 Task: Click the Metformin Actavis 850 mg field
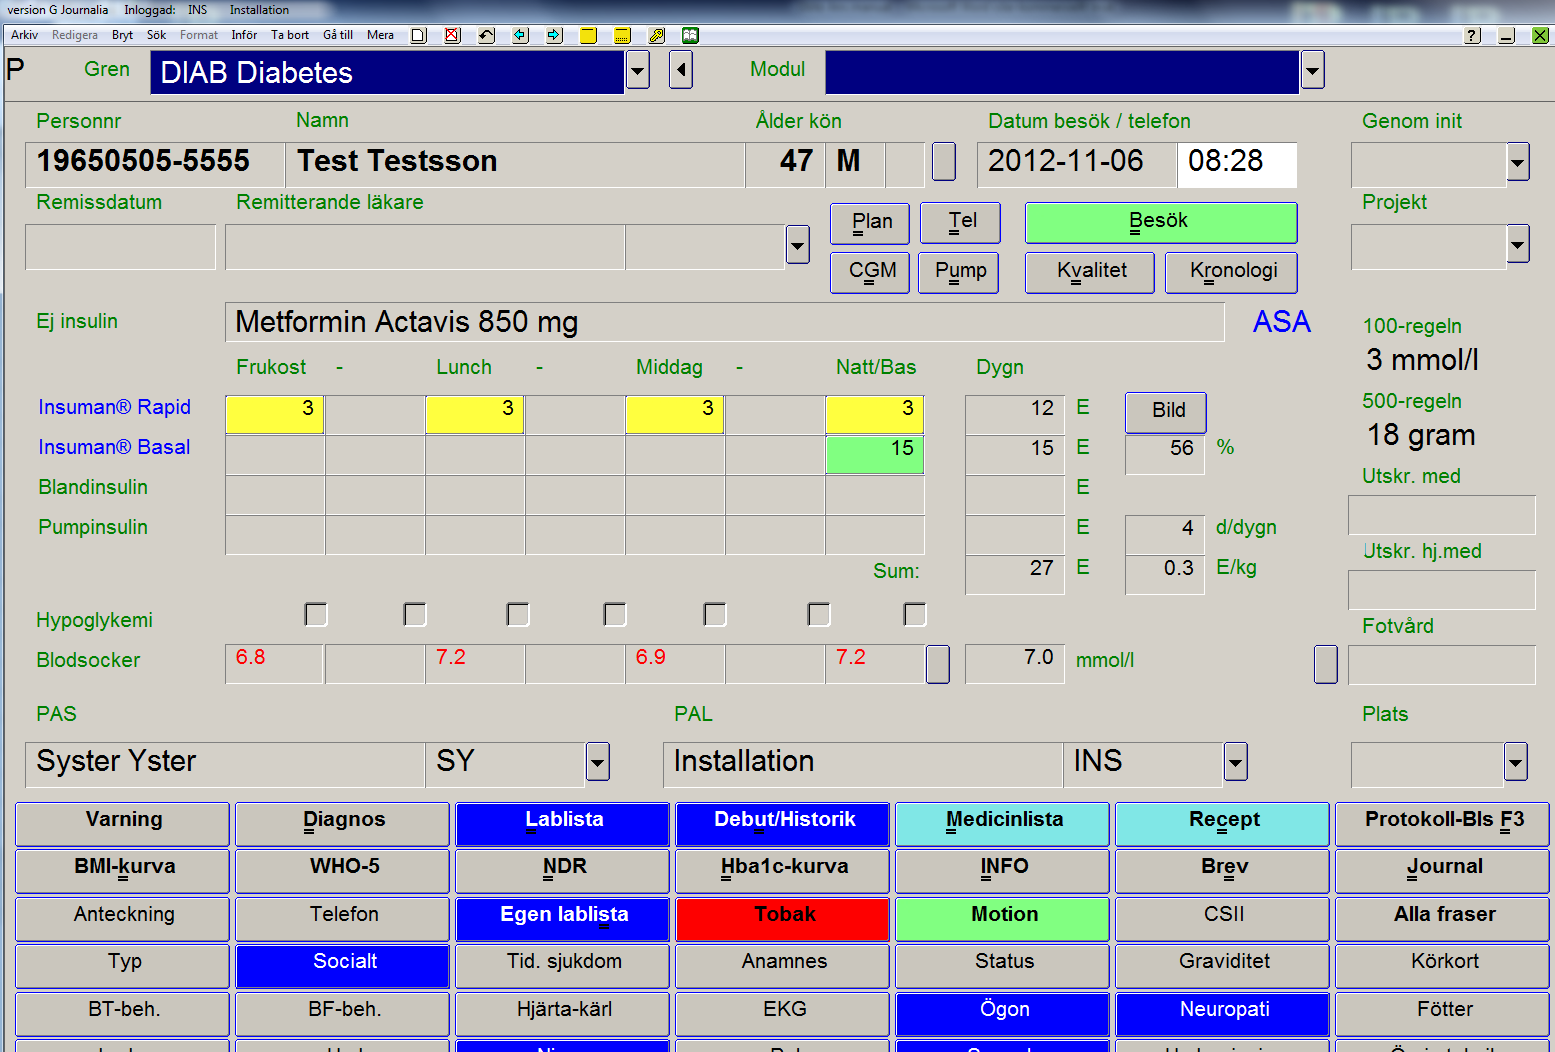pos(725,322)
